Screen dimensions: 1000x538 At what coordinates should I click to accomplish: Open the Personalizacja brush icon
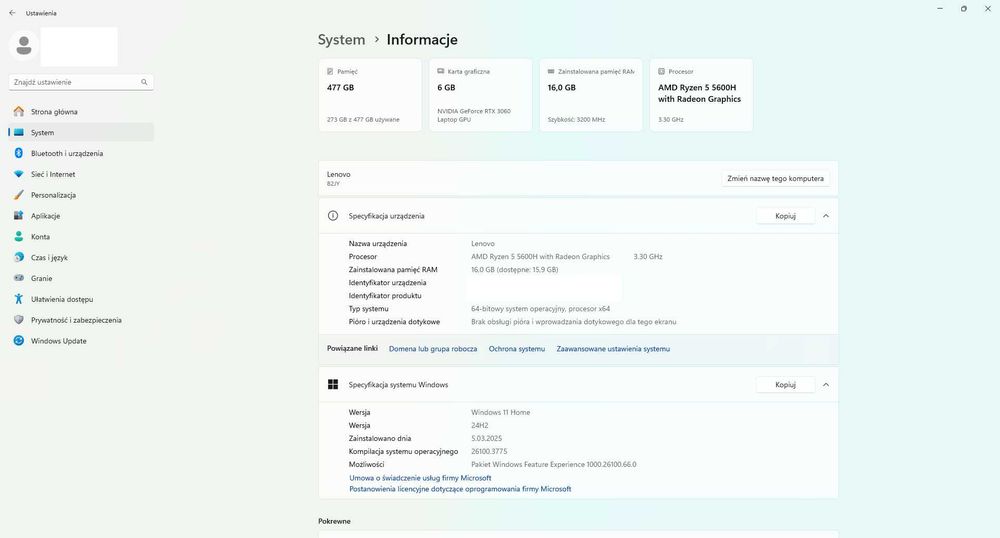tap(18, 195)
